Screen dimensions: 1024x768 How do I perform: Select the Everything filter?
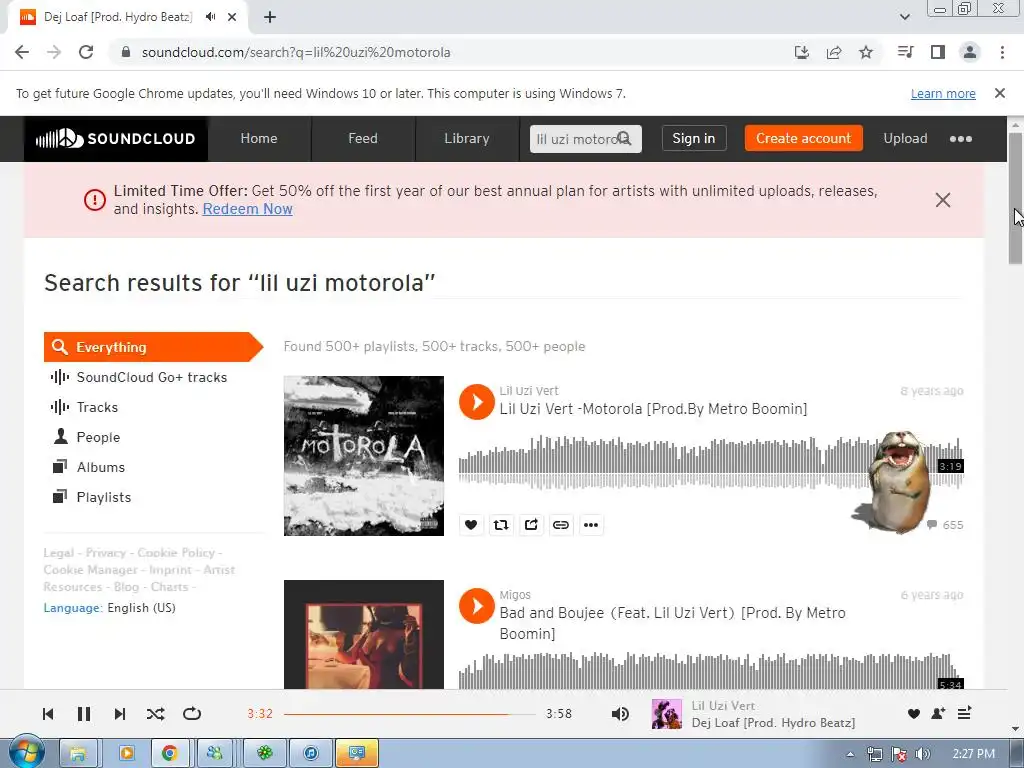point(153,347)
